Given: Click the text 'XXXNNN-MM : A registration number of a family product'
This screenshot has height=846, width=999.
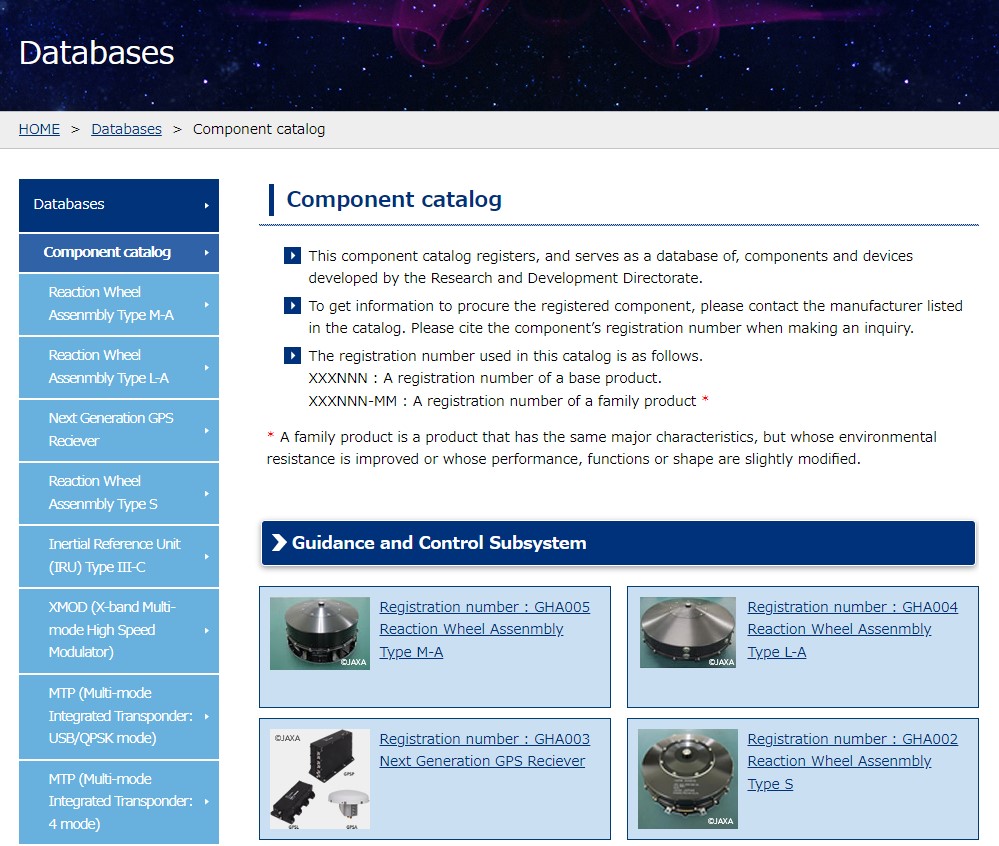Looking at the screenshot, I should (502, 401).
